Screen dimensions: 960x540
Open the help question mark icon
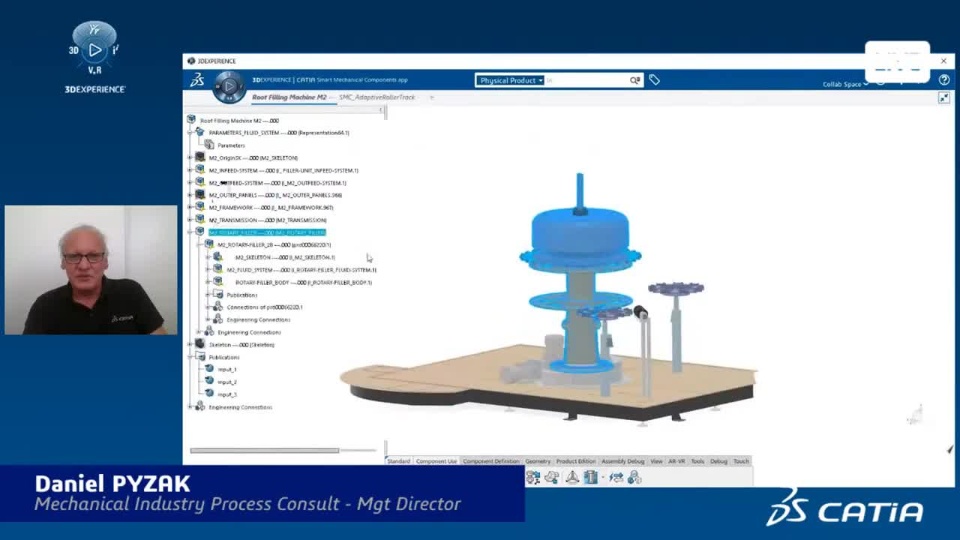coord(944,80)
